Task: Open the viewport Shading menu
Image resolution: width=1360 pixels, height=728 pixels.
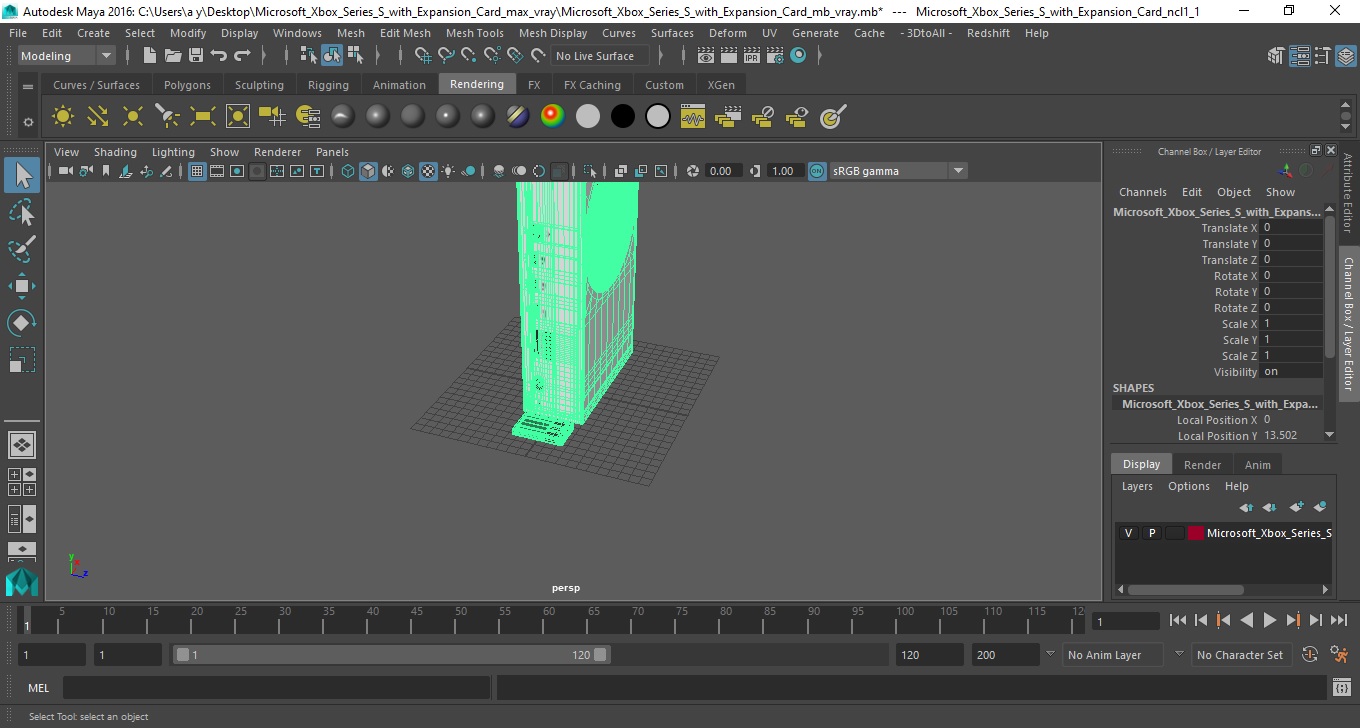Action: click(x=115, y=152)
